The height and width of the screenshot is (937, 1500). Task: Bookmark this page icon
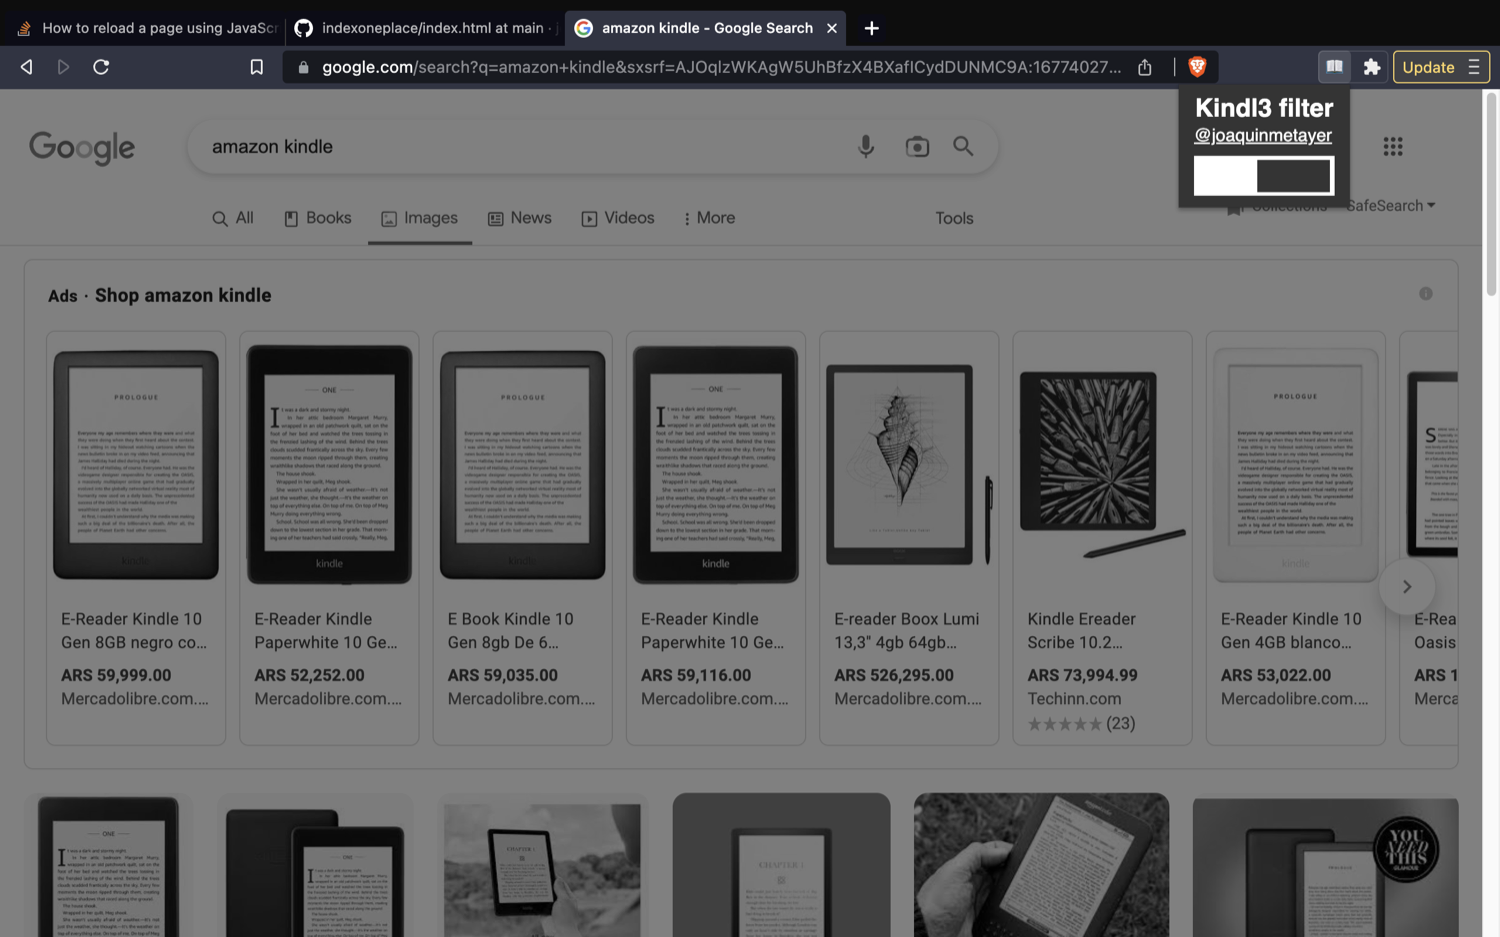[257, 67]
